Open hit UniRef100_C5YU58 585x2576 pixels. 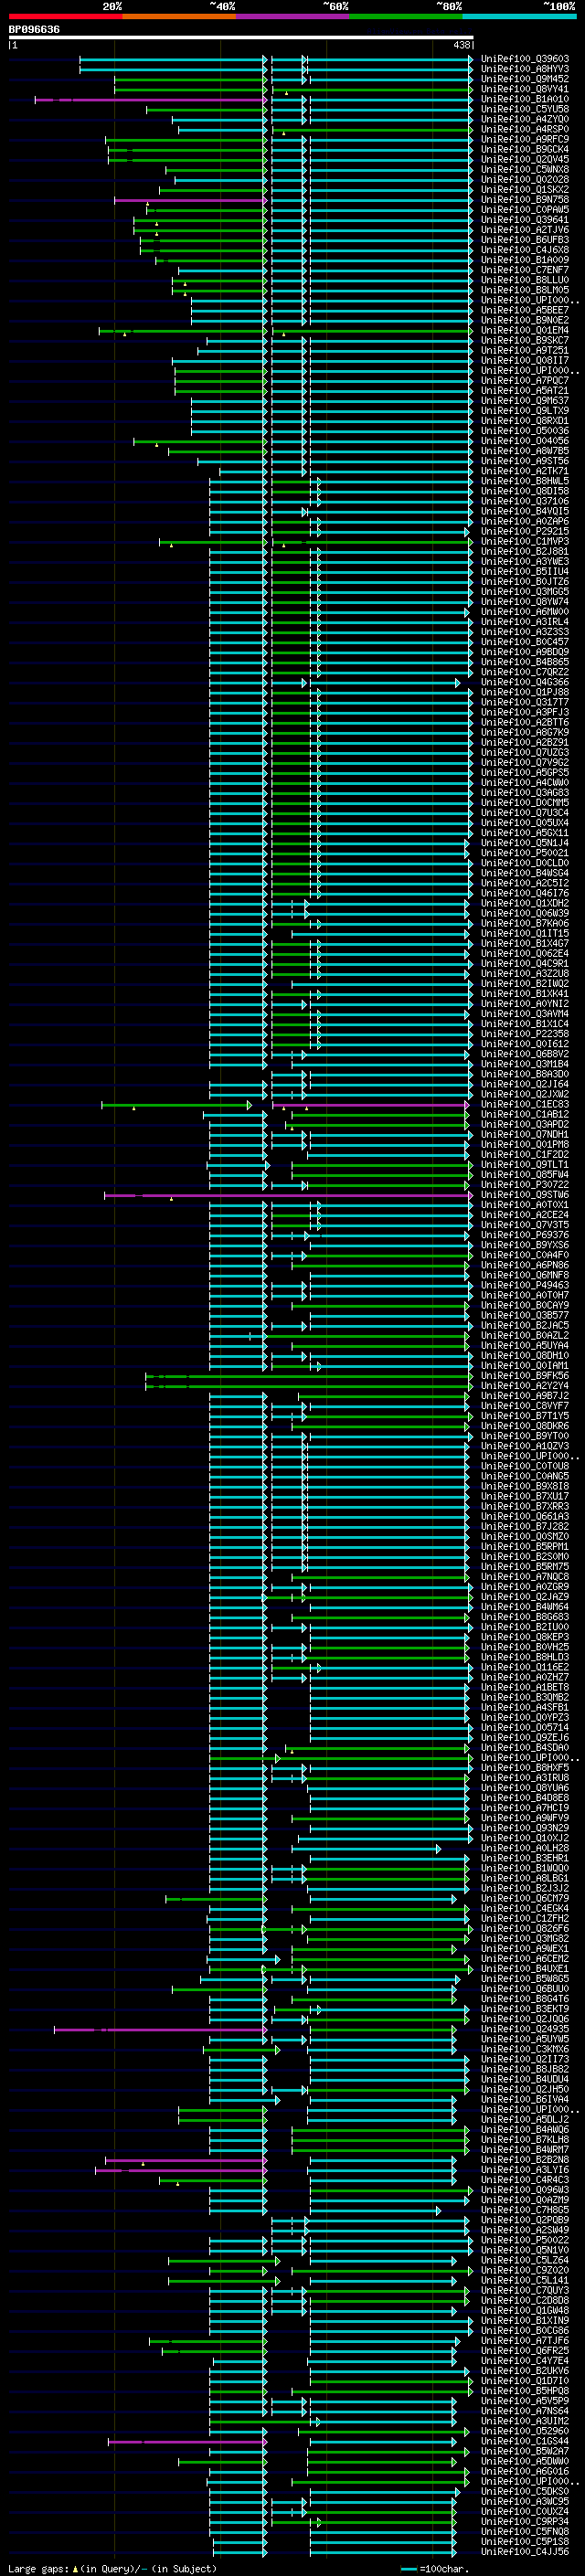tap(525, 109)
